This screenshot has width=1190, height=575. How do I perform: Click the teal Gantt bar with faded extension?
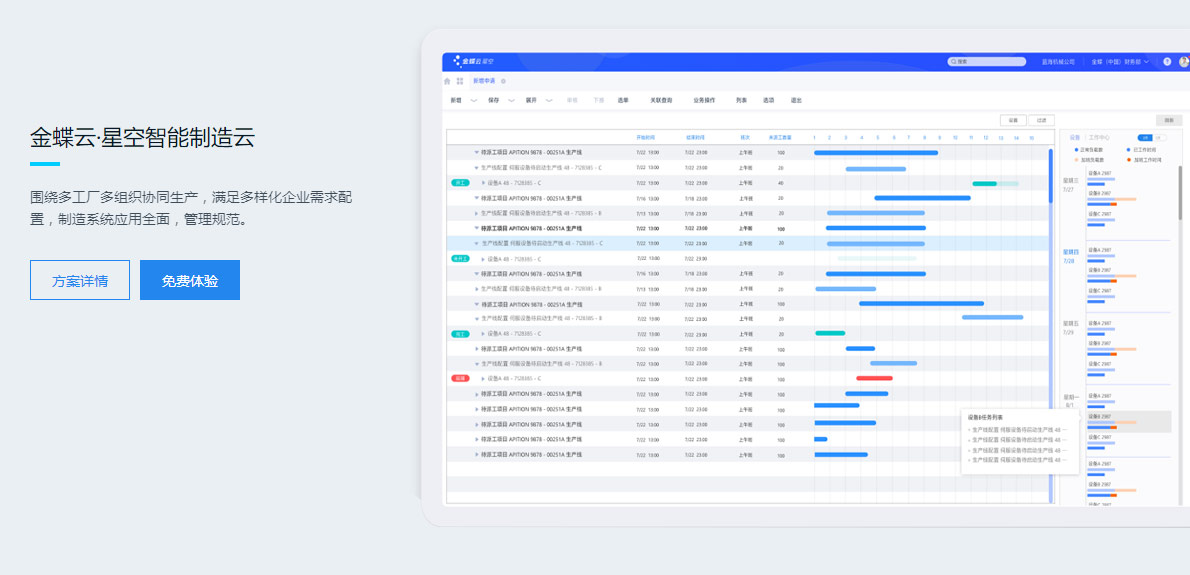(x=995, y=183)
